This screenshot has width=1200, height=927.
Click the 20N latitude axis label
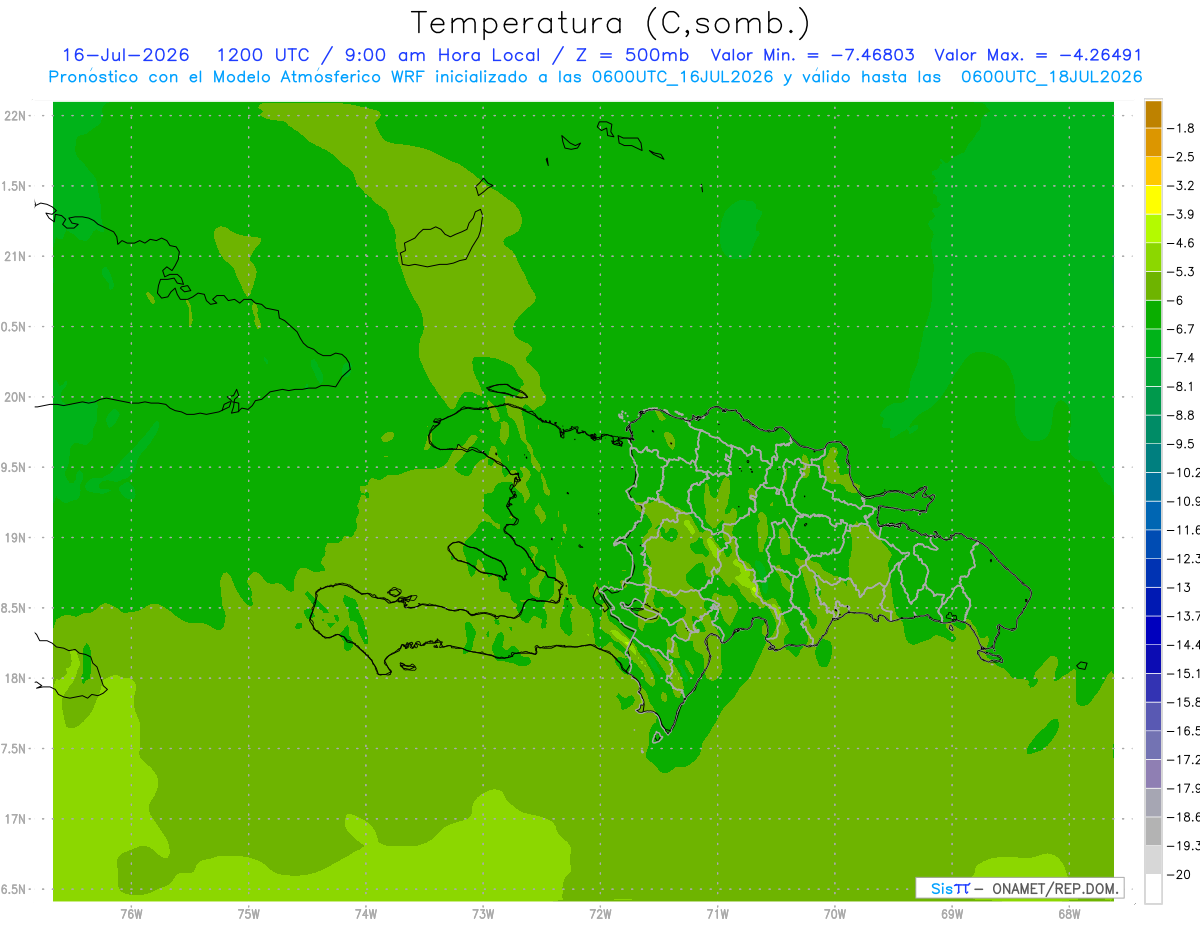(x=15, y=397)
